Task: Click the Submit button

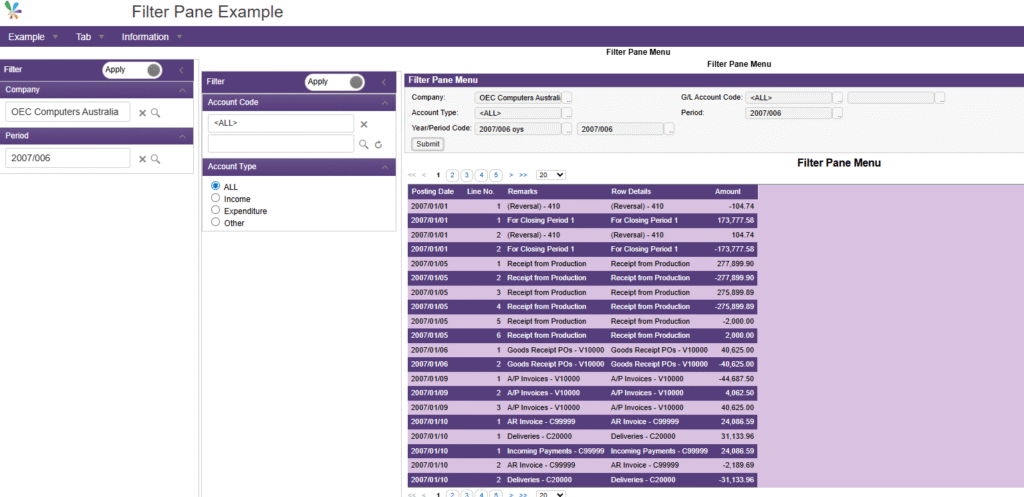Action: [428, 144]
